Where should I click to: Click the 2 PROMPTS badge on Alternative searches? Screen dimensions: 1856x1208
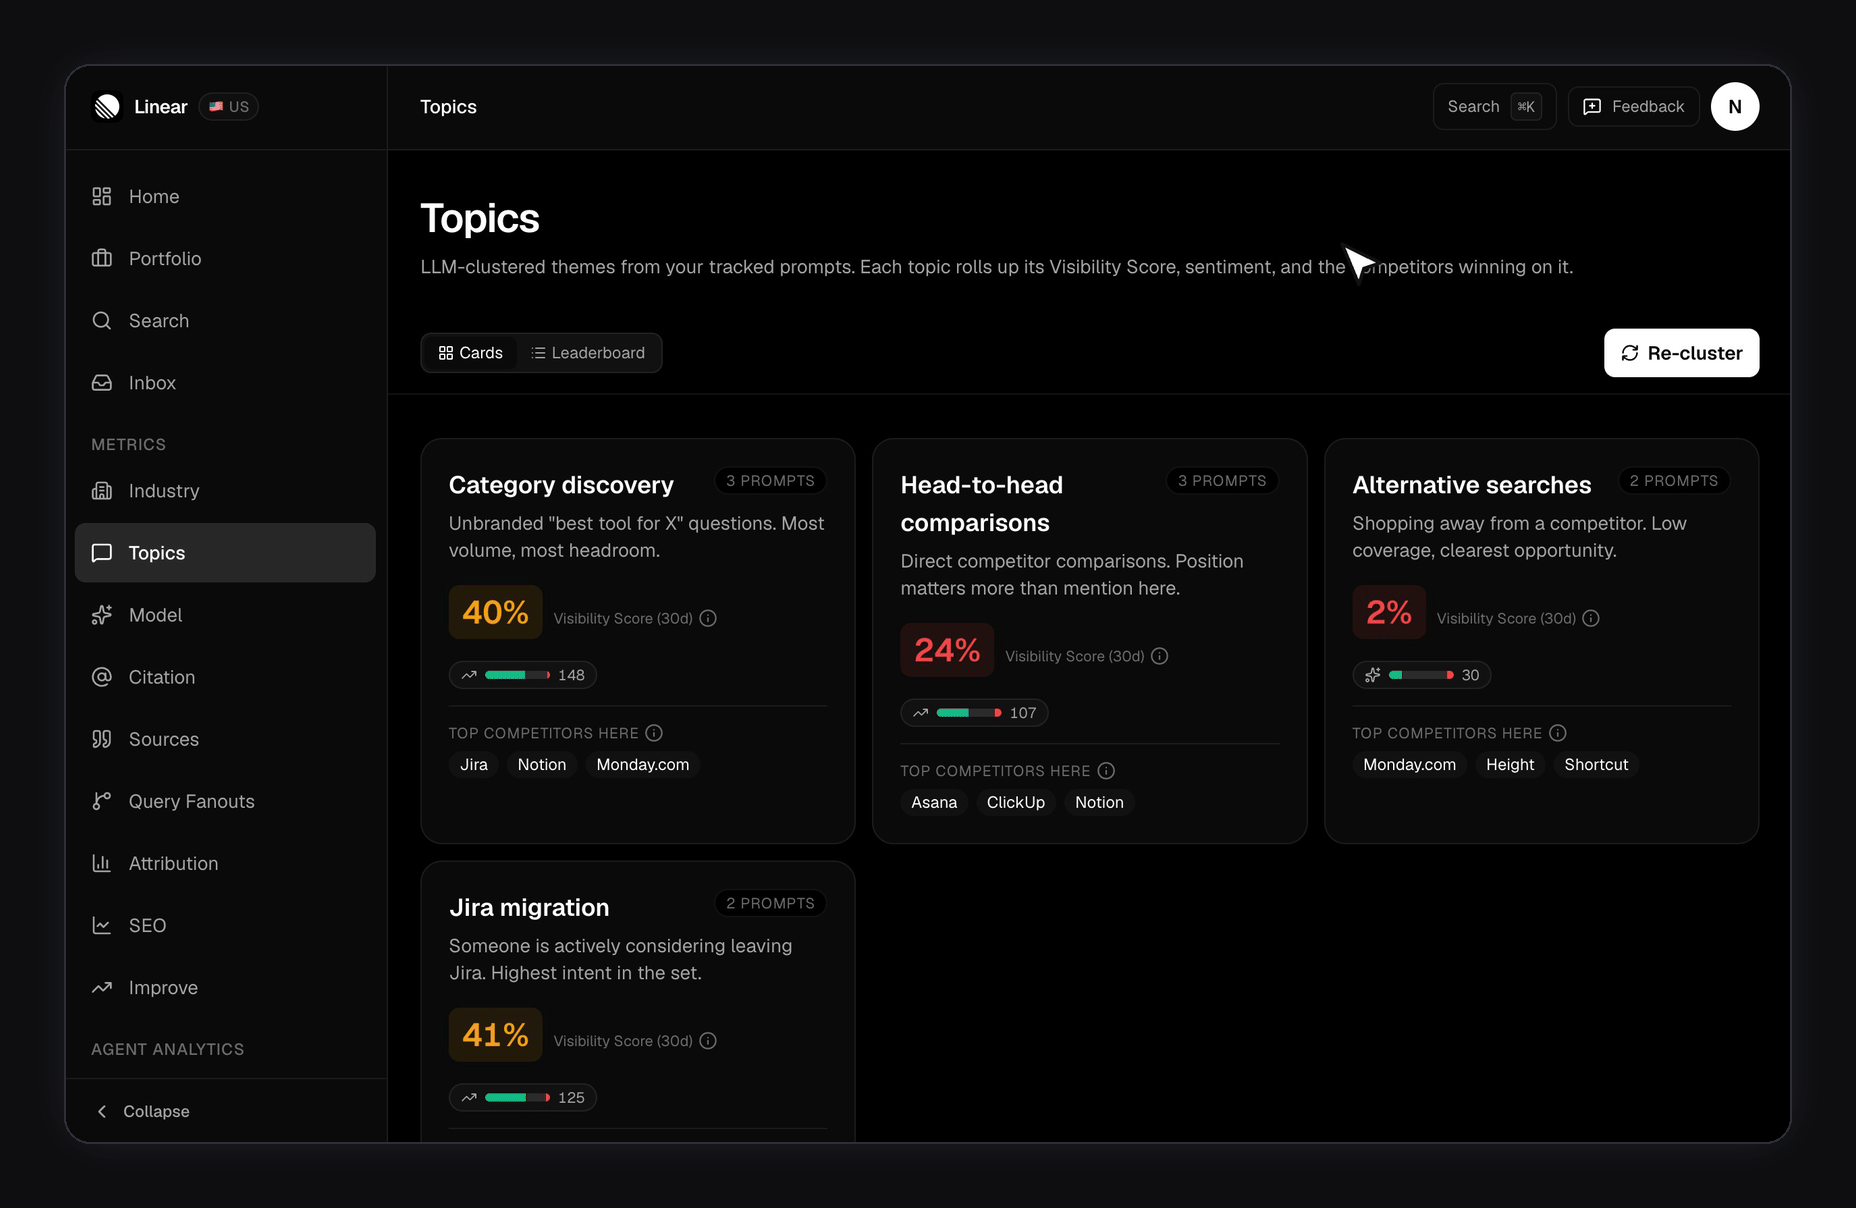pyautogui.click(x=1674, y=481)
